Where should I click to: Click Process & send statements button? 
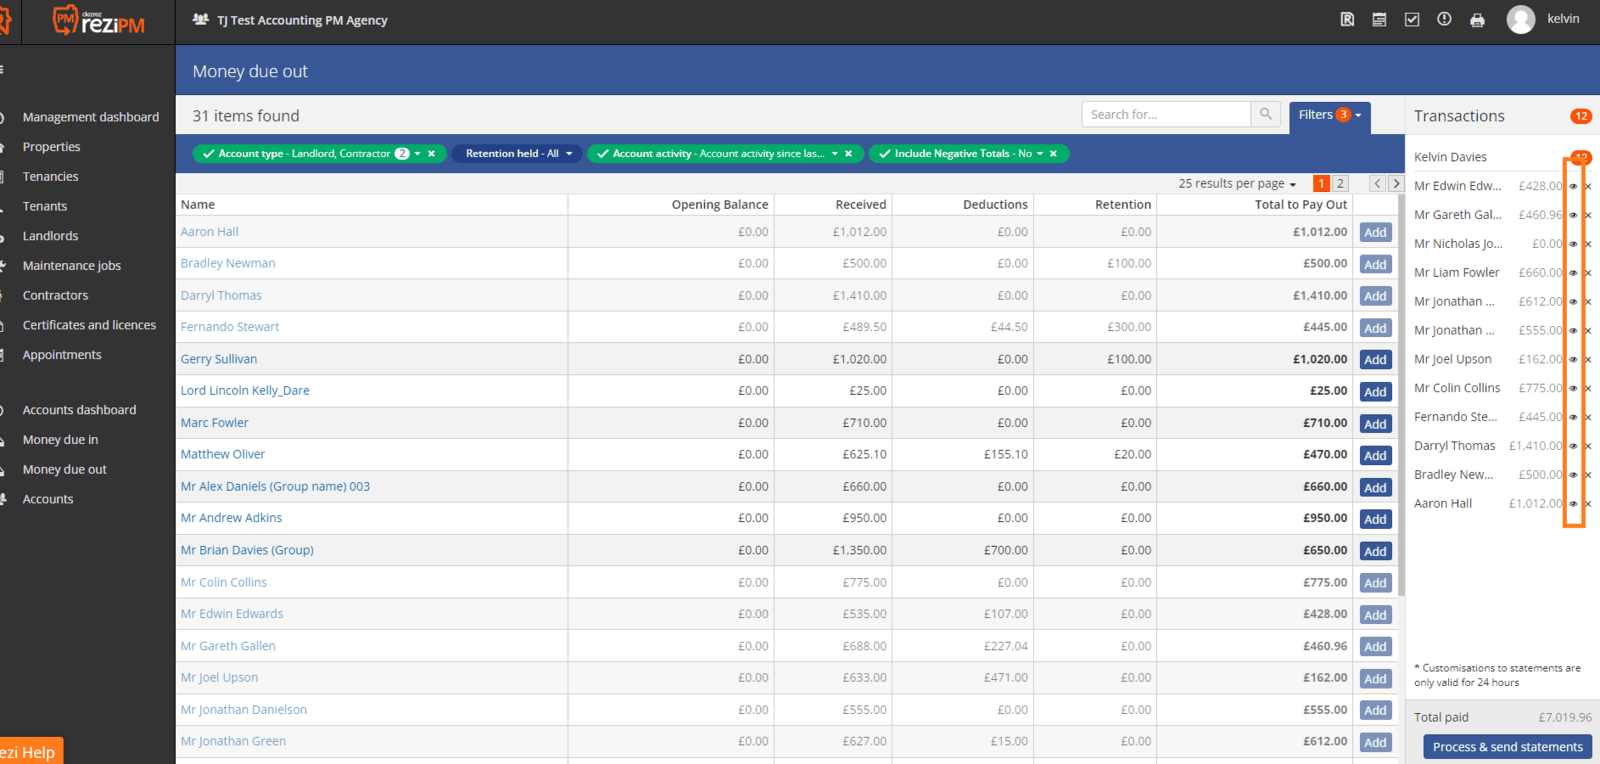[1507, 747]
